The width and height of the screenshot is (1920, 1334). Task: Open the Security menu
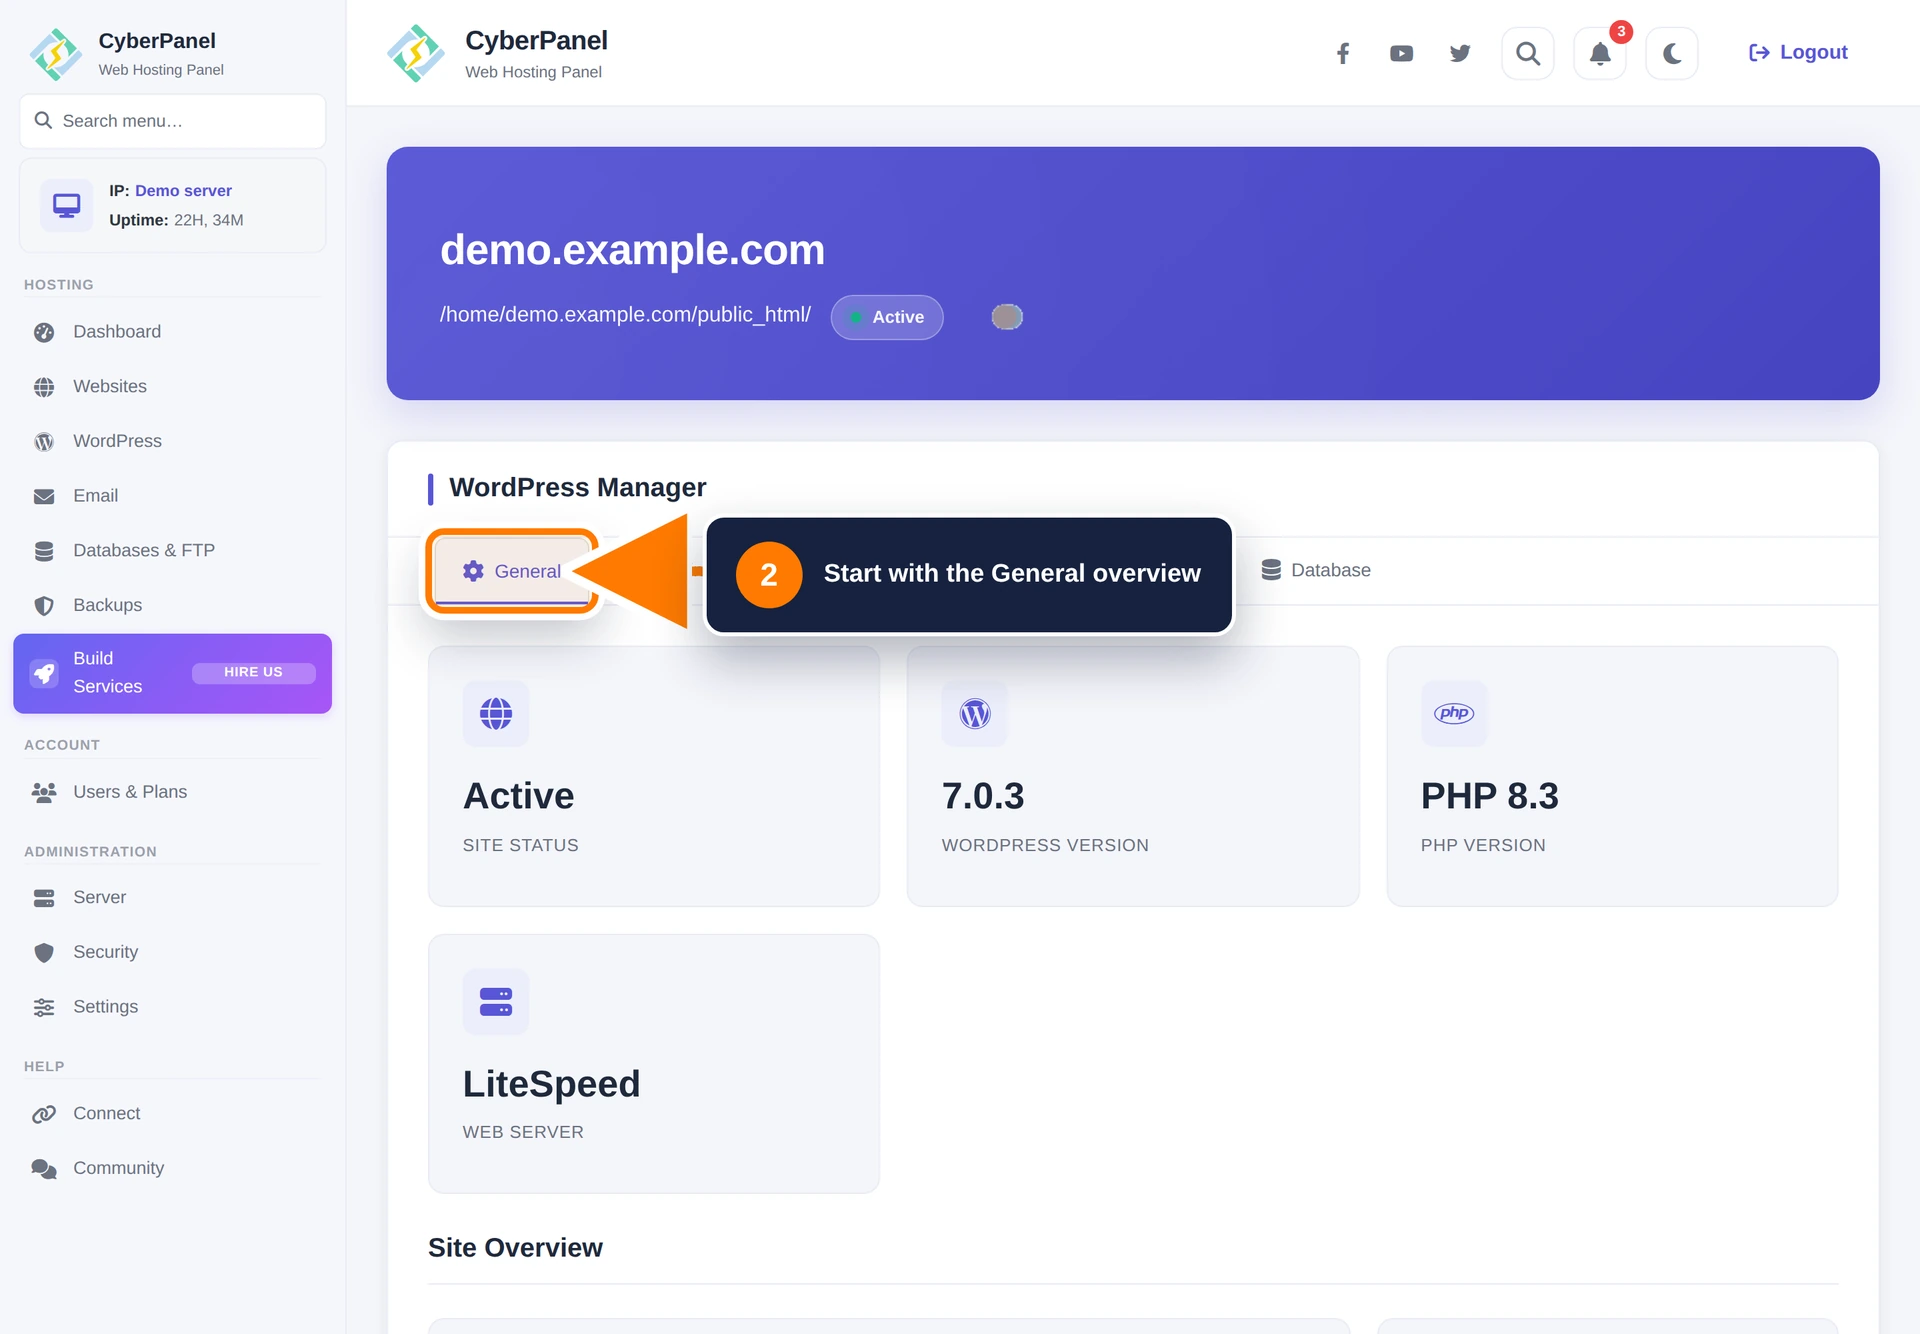(173, 952)
